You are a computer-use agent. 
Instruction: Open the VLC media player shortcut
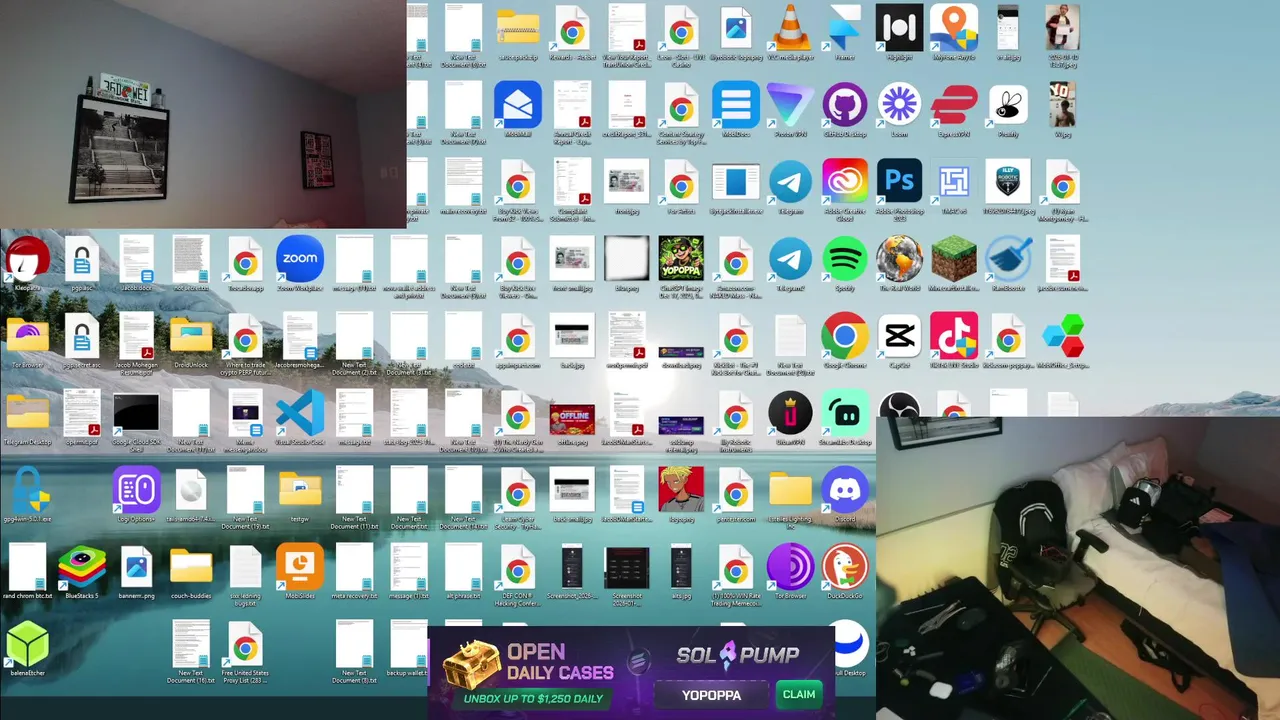tap(790, 28)
